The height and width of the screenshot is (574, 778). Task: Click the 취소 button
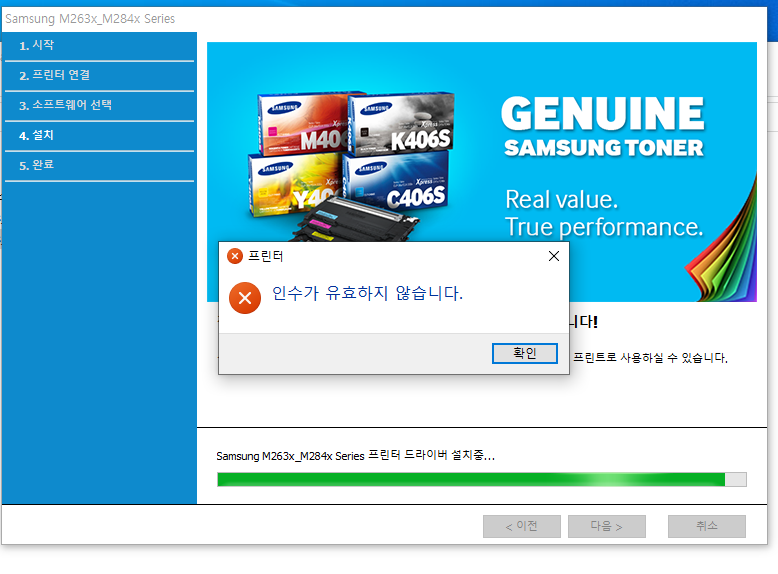click(x=707, y=526)
